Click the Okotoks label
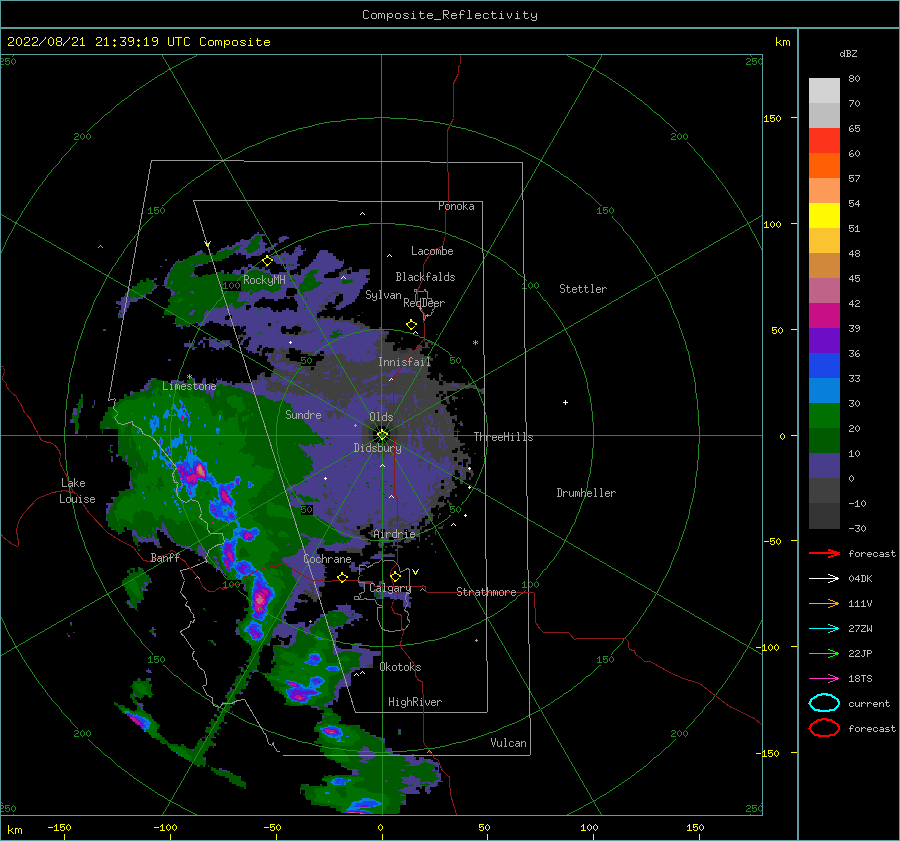The image size is (900, 841). click(x=400, y=667)
